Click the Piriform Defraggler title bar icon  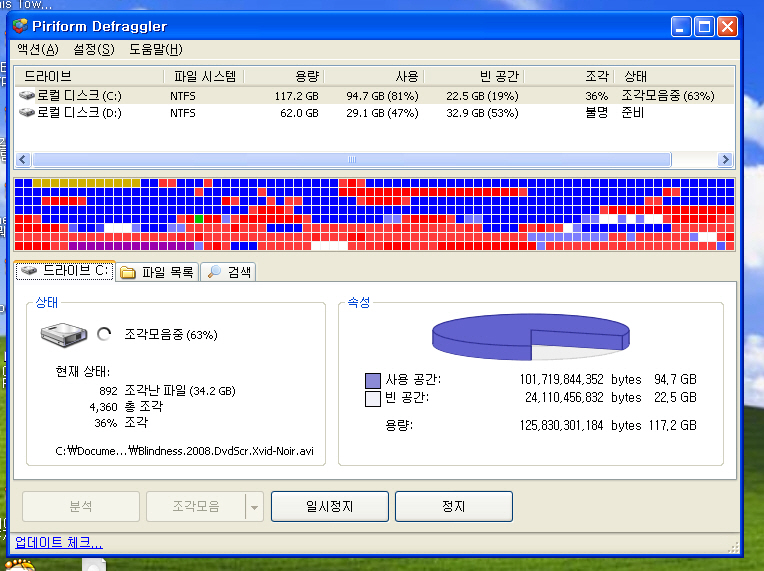(x=19, y=27)
